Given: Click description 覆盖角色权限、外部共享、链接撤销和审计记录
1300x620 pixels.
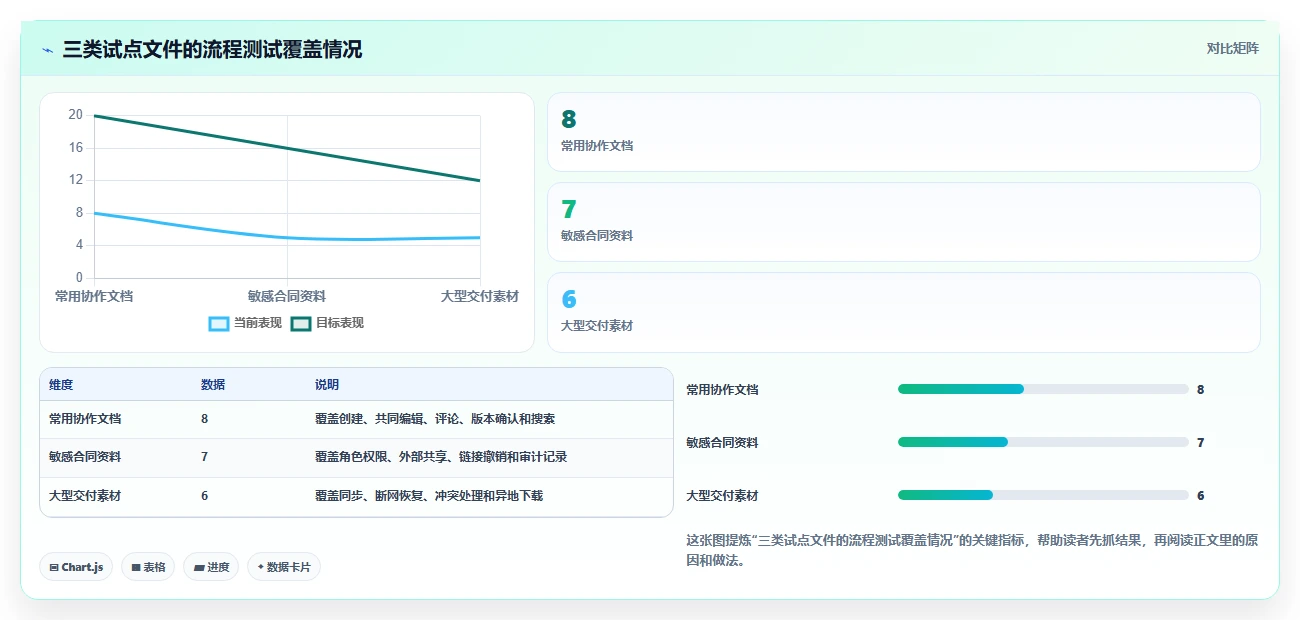Looking at the screenshot, I should point(441,457).
